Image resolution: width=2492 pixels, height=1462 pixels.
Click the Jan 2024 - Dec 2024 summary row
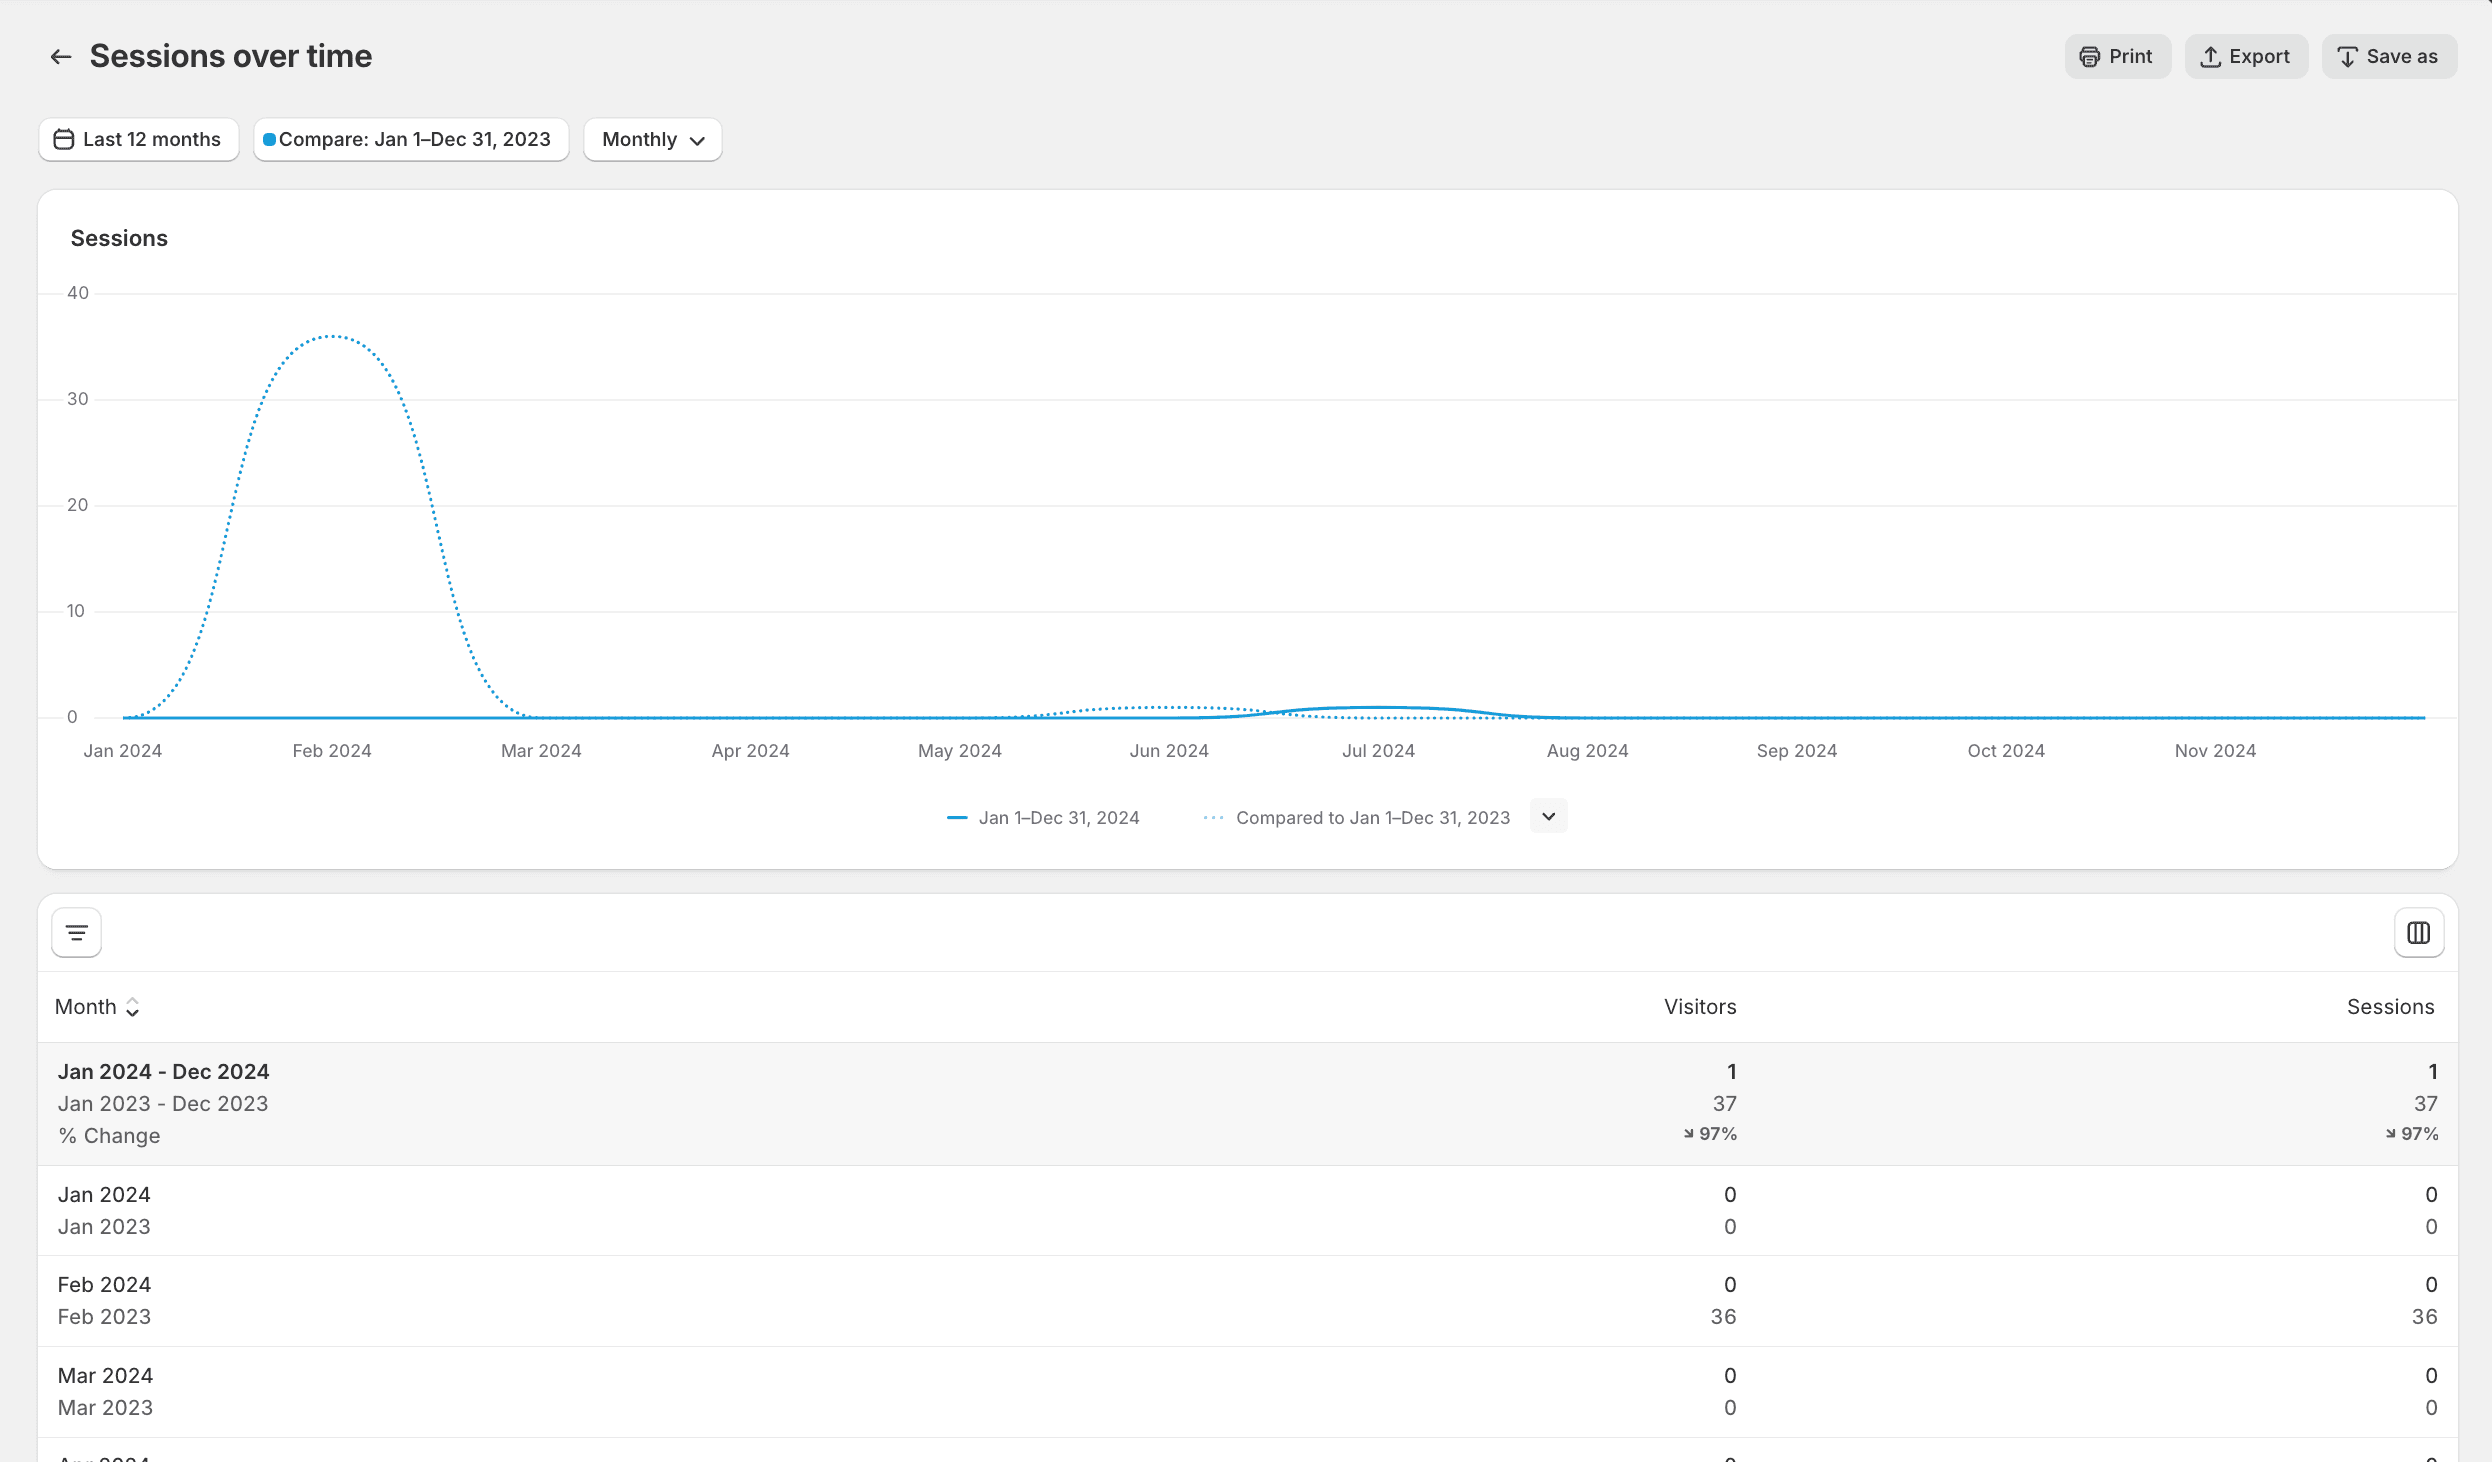163,1072
